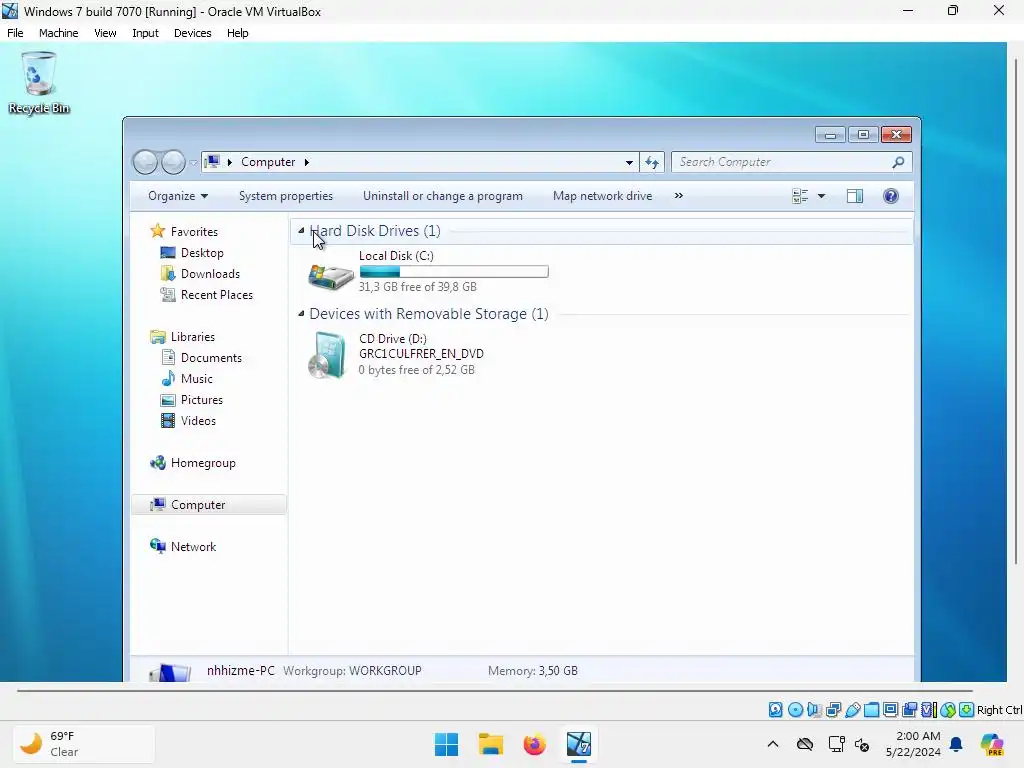Open the weather widget showing 69°F
1024x768 pixels.
coord(84,744)
